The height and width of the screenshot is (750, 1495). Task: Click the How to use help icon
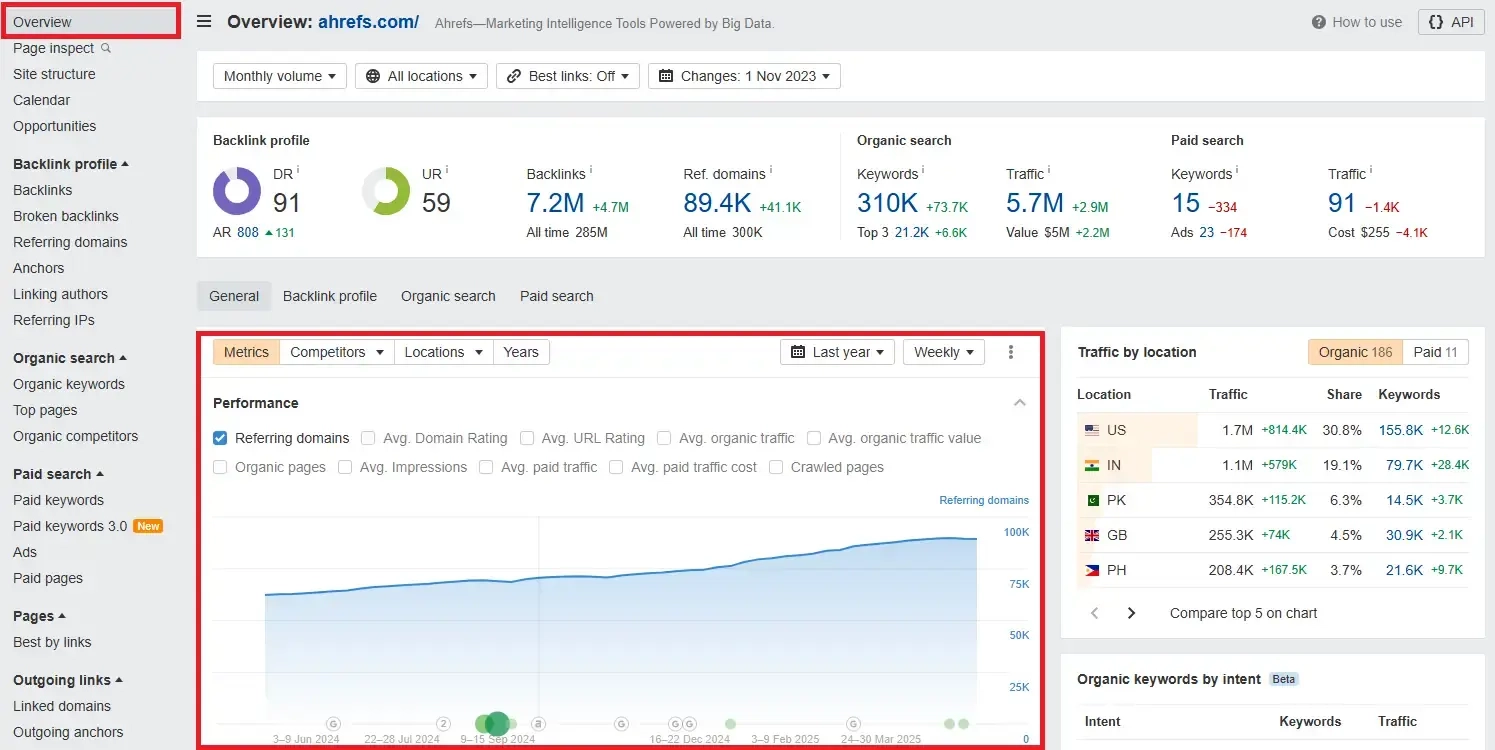tap(1319, 22)
